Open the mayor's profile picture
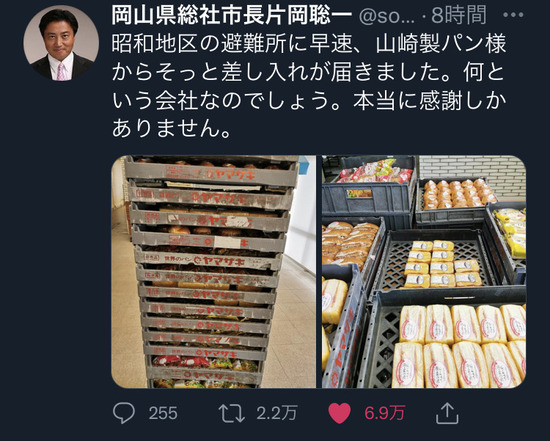The image size is (550, 441). tap(61, 43)
